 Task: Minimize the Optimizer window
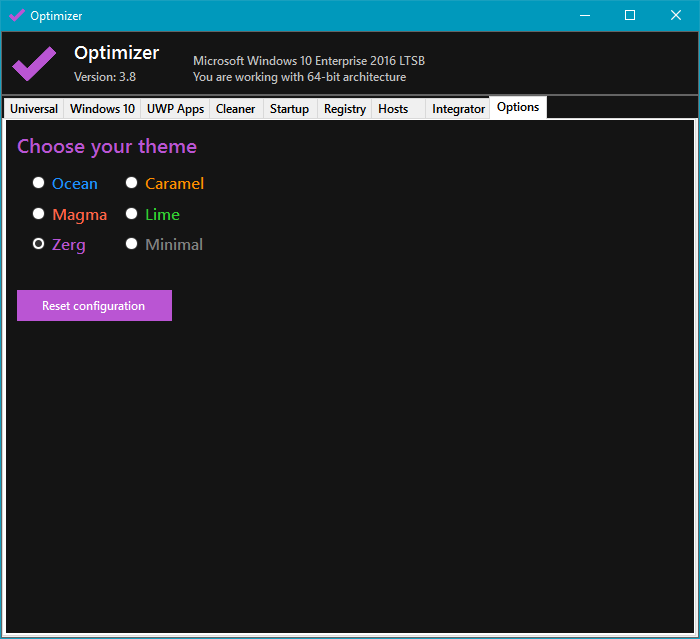(584, 15)
